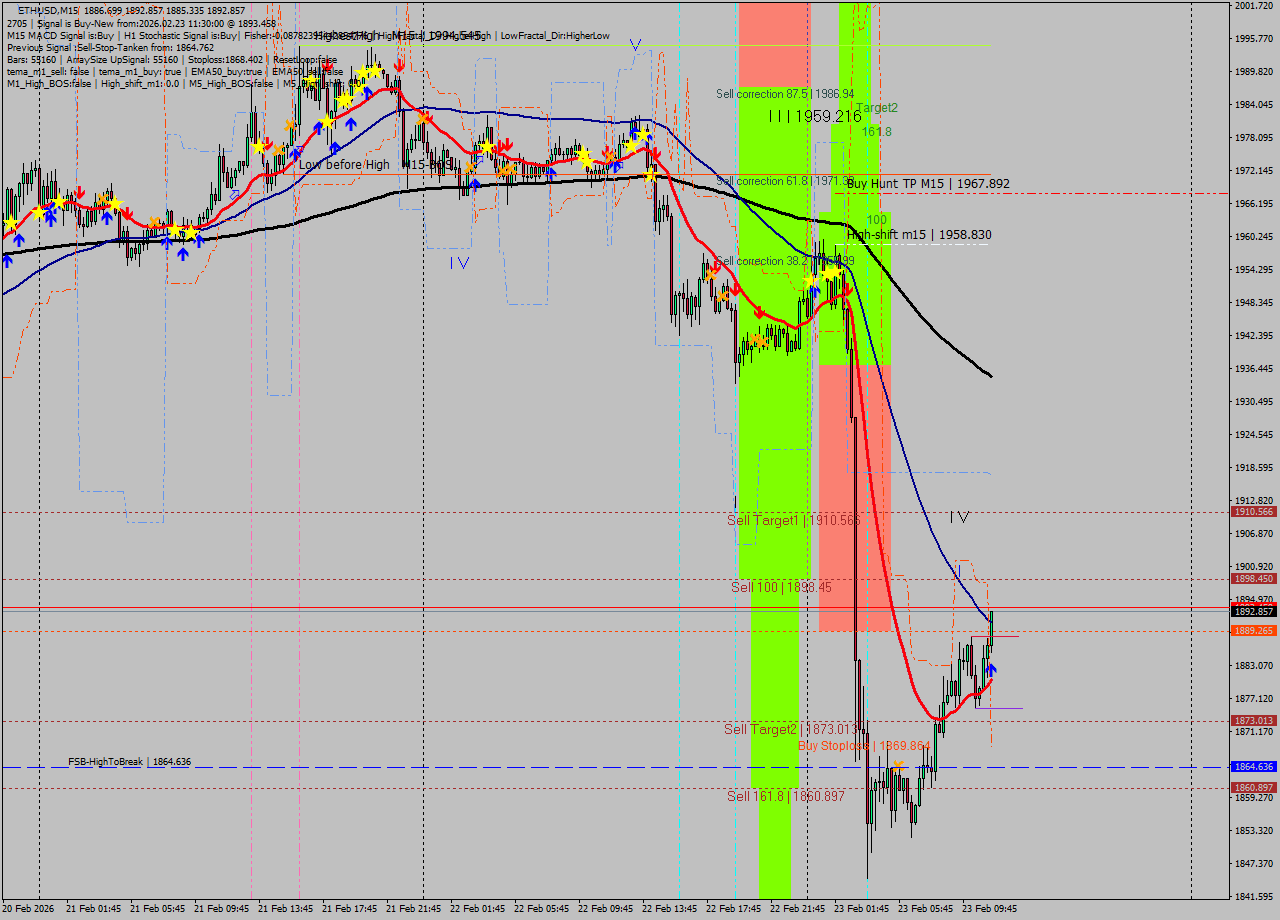Select the 'Buy Hunt TP M15 | 1967.892' label
This screenshot has height=920, width=1280.
click(926, 184)
